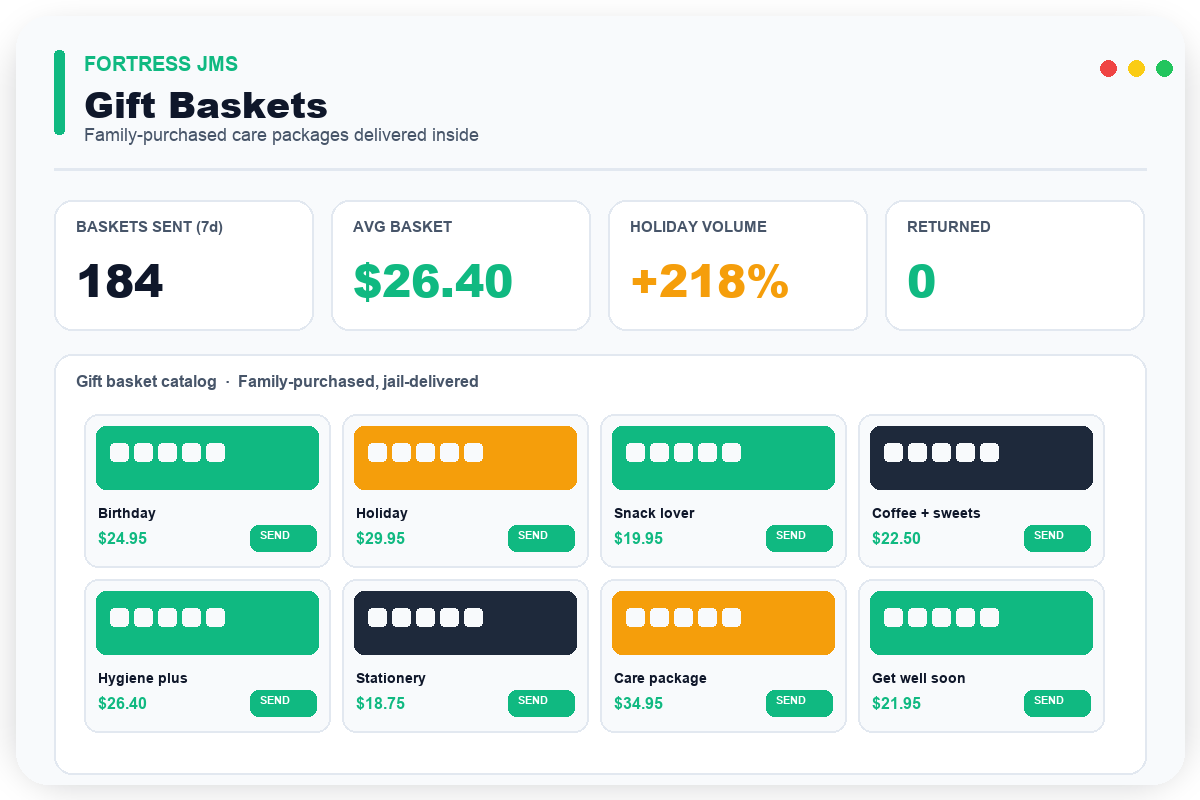Click SEND on Hygiene plus basket
The image size is (1200, 800).
283,703
